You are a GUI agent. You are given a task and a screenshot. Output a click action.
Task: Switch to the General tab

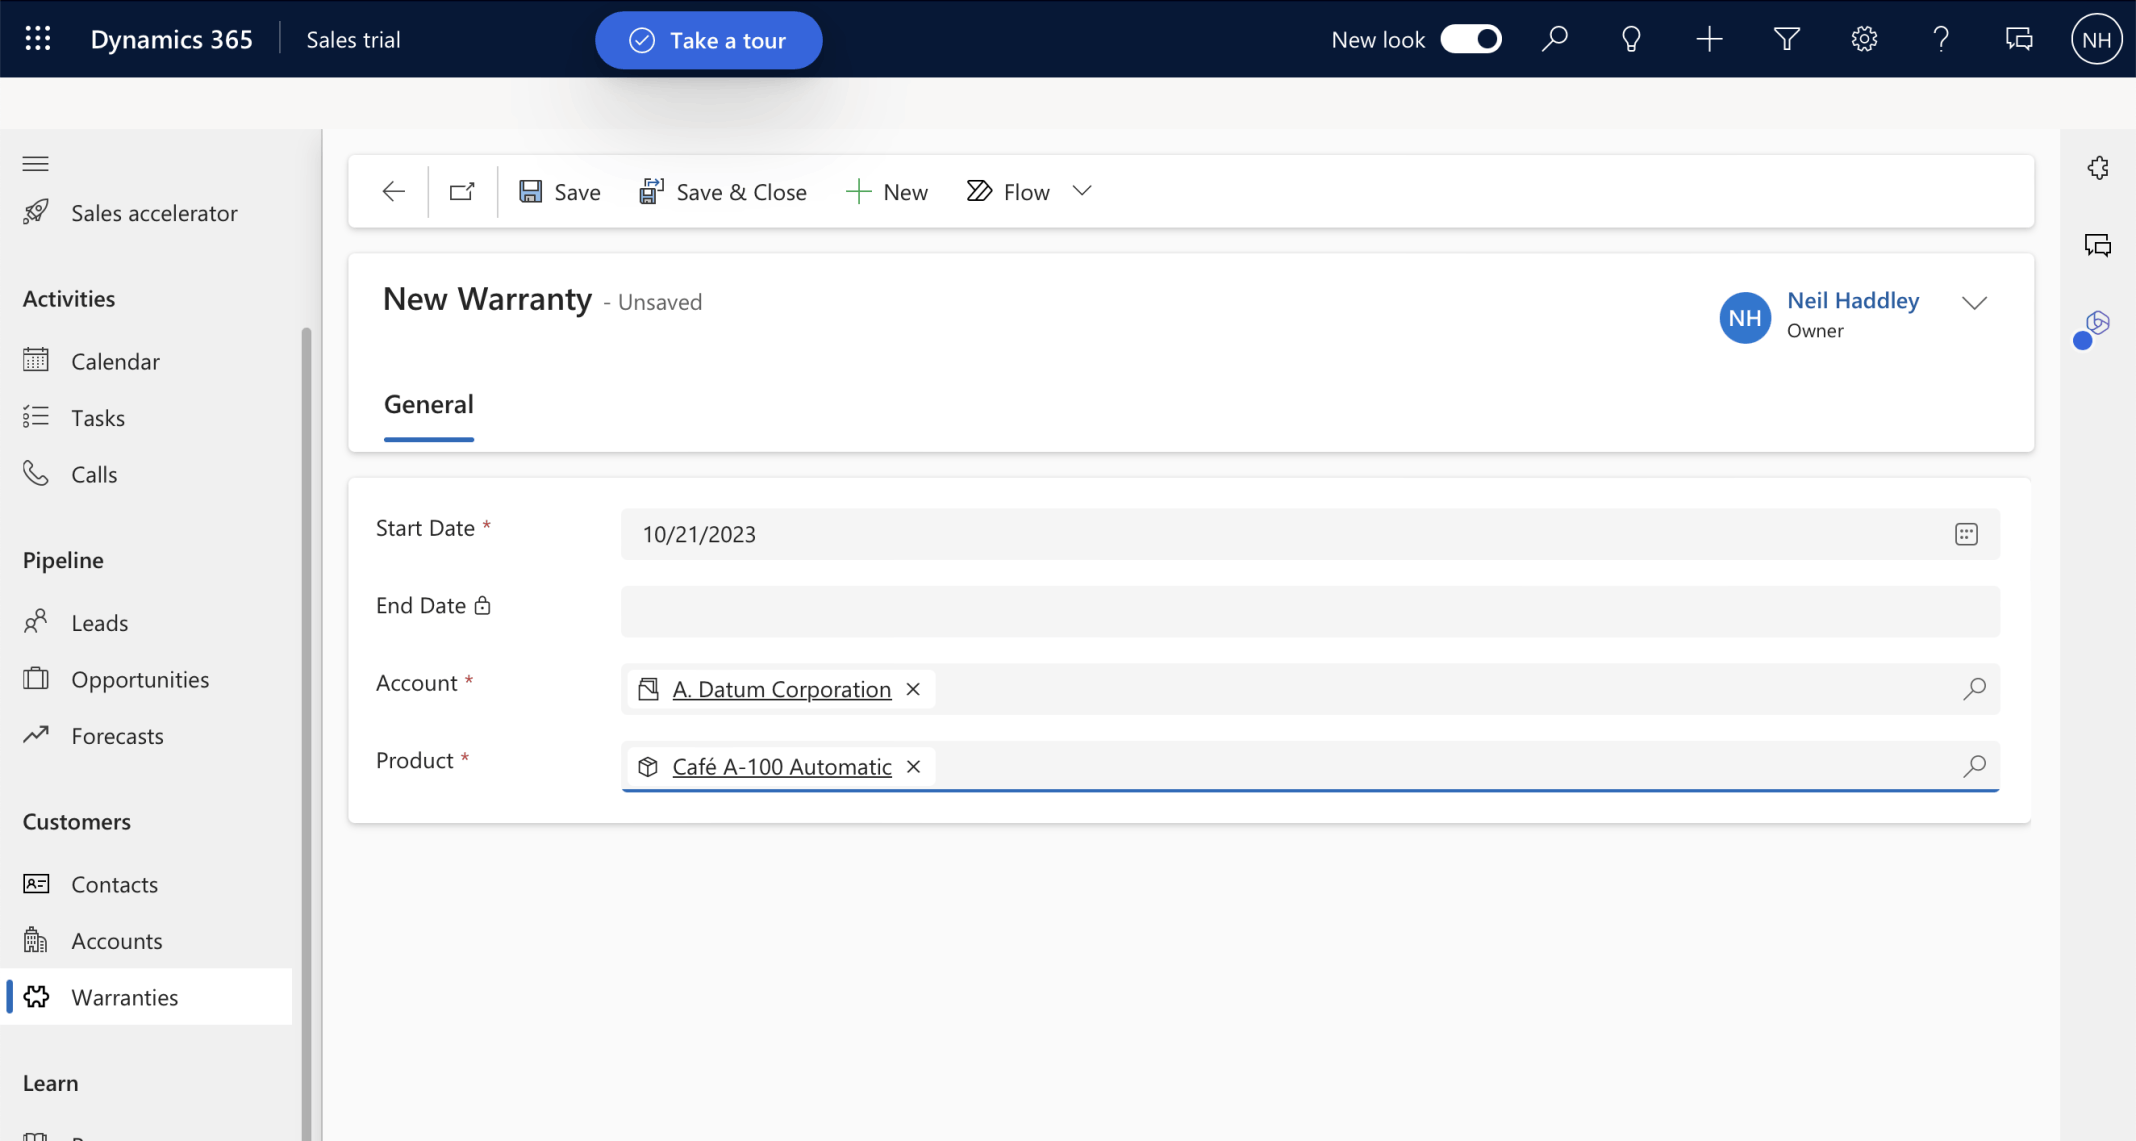point(428,404)
